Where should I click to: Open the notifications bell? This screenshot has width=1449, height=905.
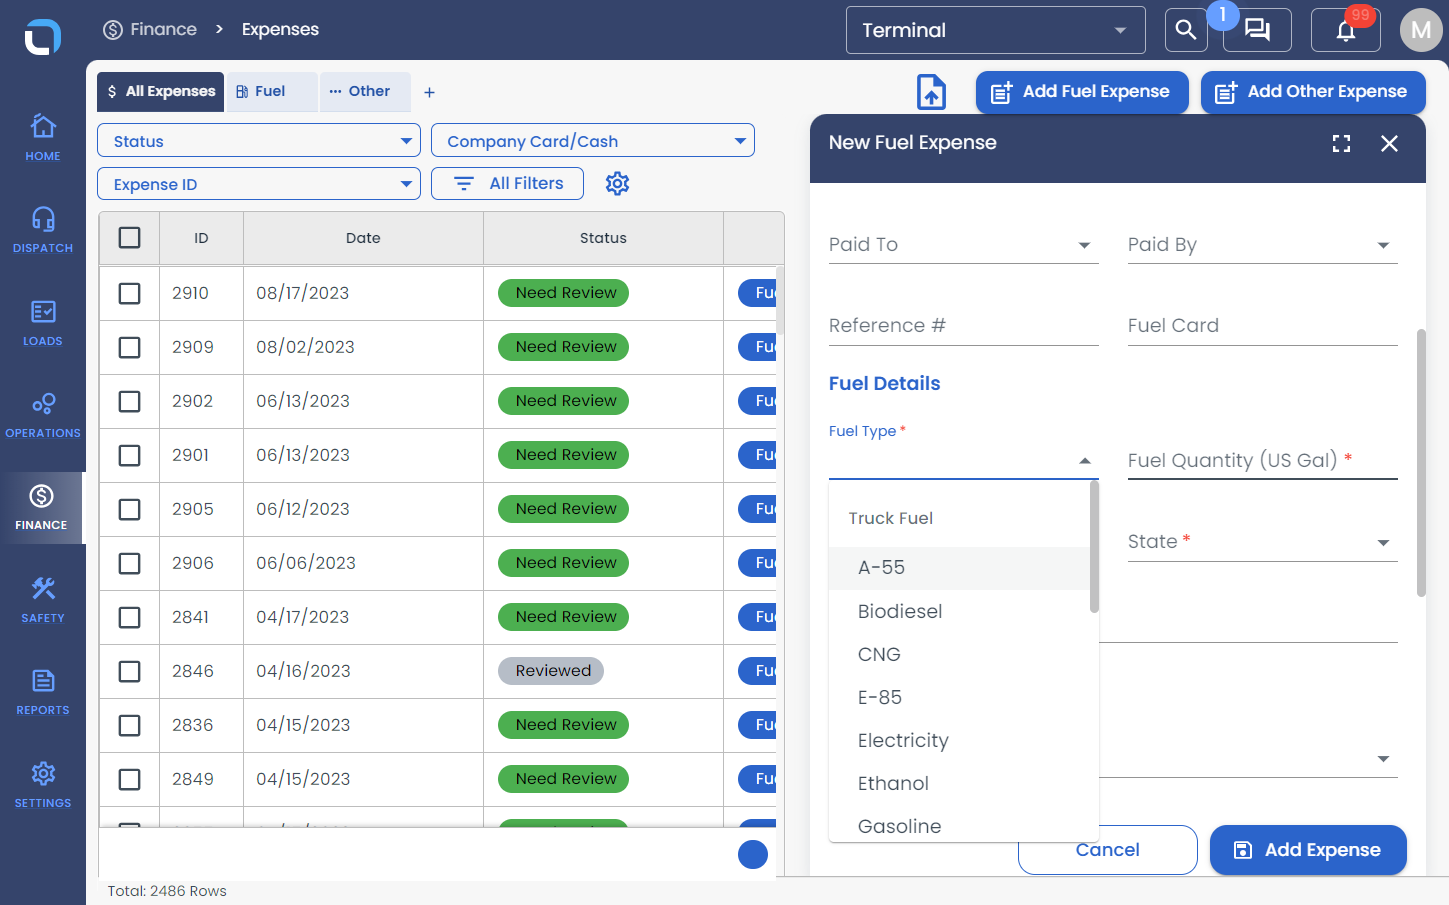coord(1346,30)
